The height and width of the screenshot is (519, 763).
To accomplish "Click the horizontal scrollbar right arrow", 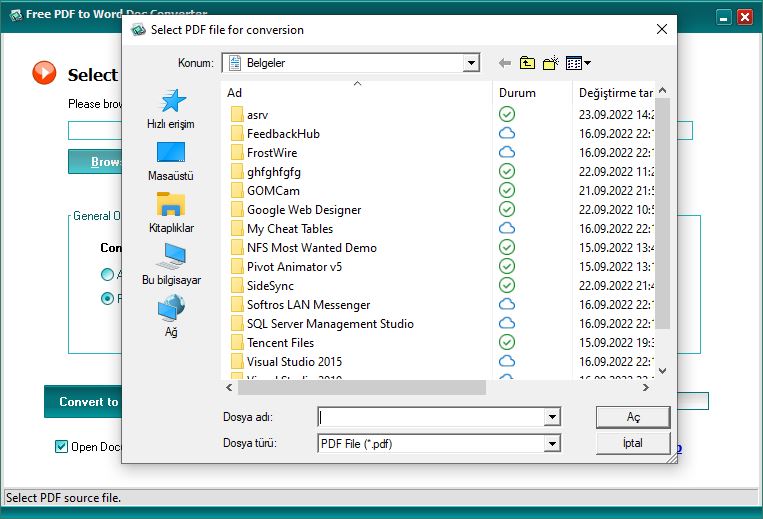I will point(646,388).
